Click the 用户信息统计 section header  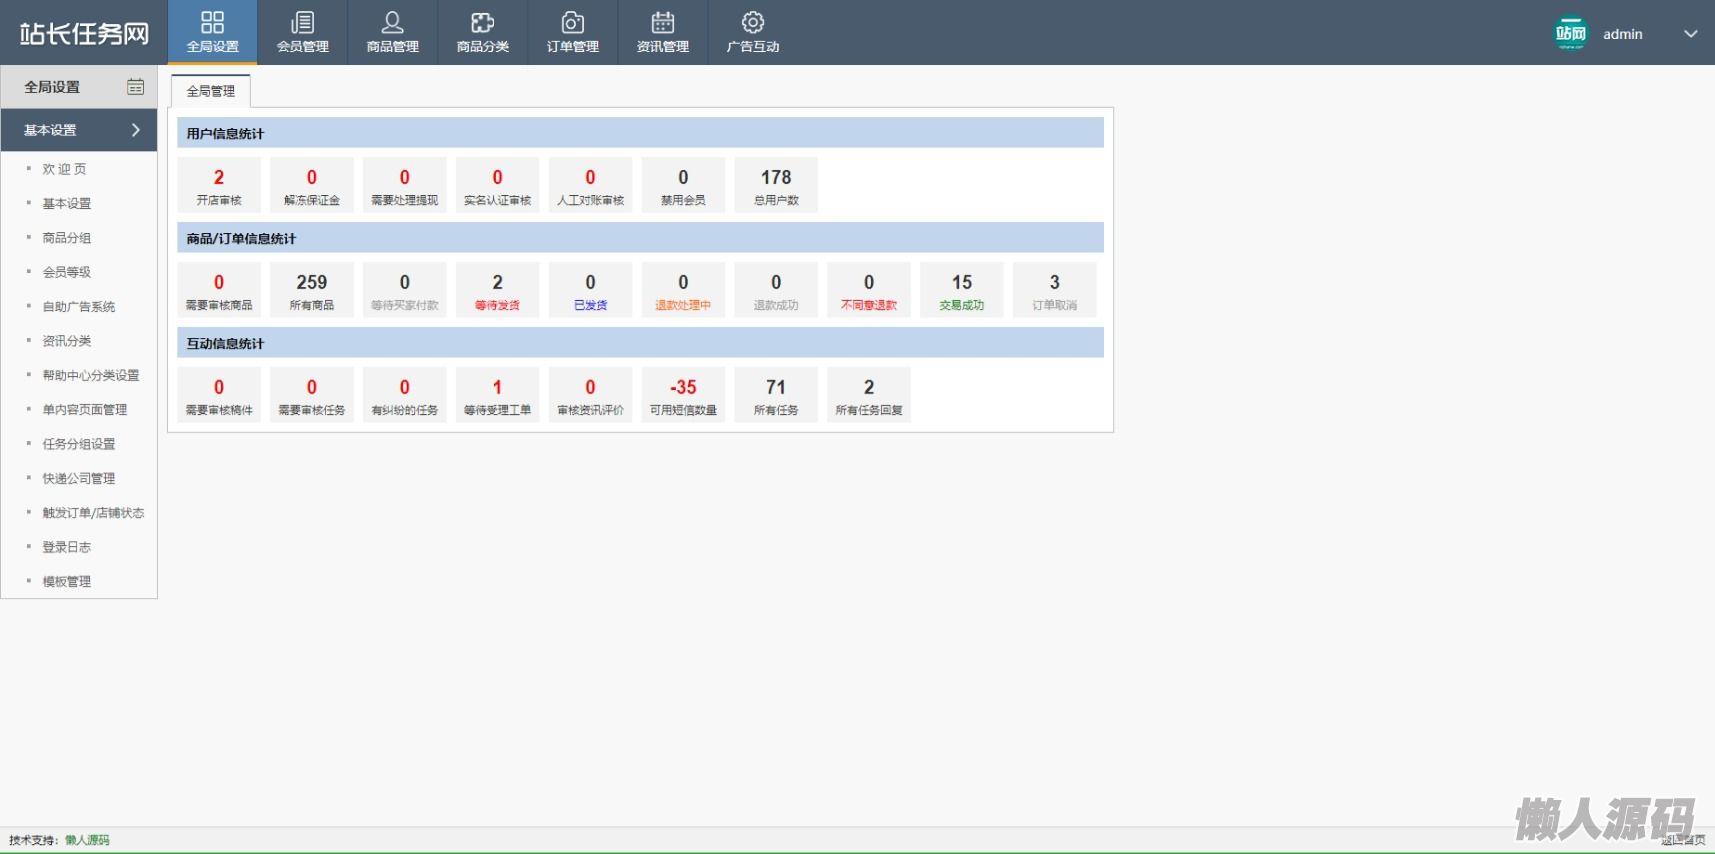click(x=641, y=133)
